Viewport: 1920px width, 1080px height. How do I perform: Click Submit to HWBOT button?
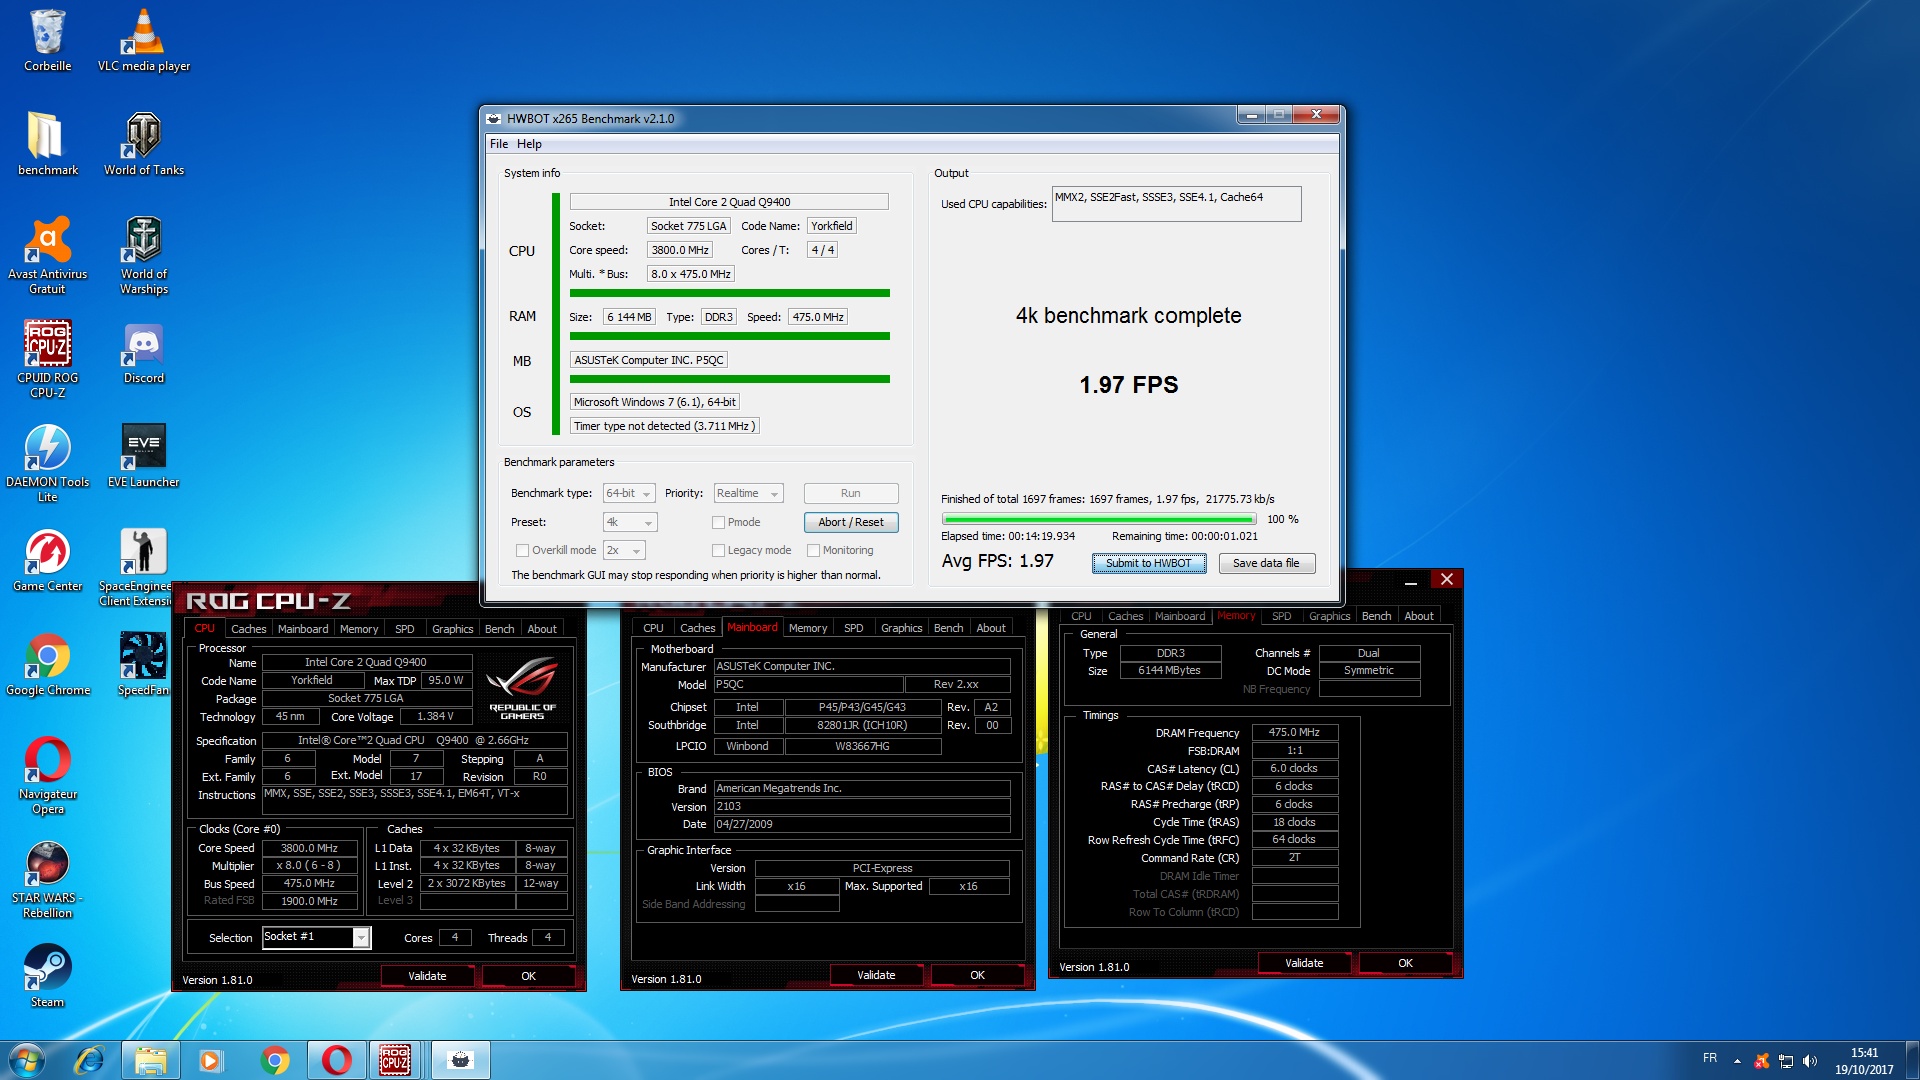click(x=1148, y=563)
